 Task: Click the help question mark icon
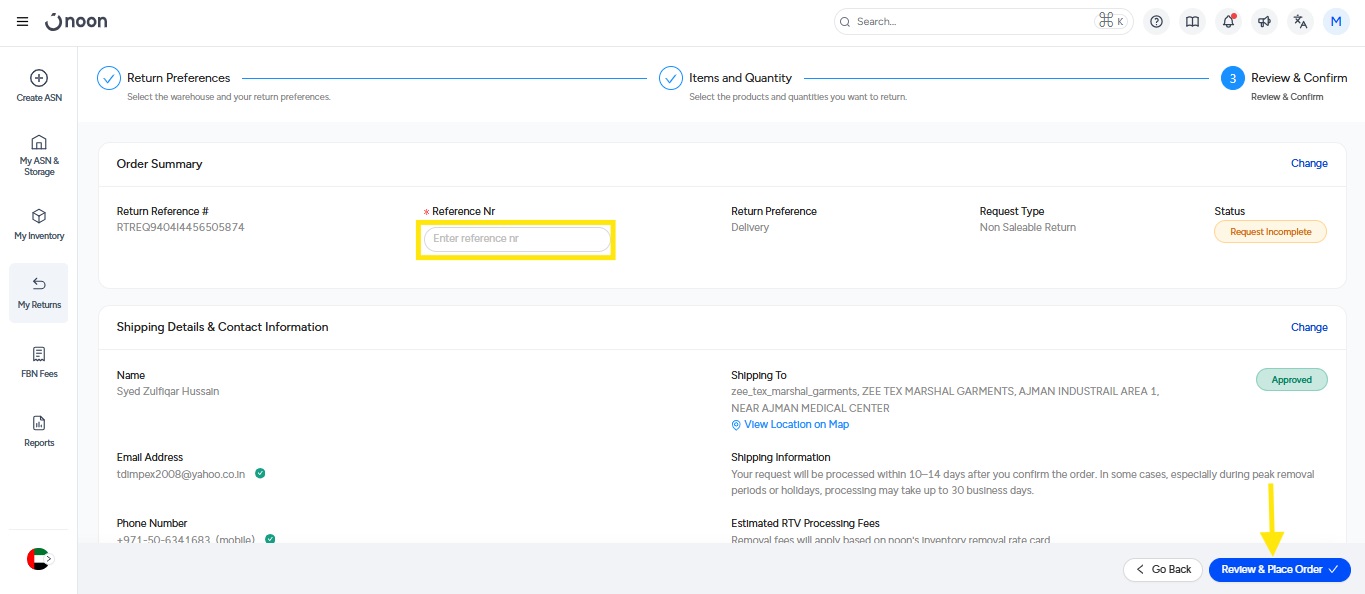pyautogui.click(x=1156, y=21)
